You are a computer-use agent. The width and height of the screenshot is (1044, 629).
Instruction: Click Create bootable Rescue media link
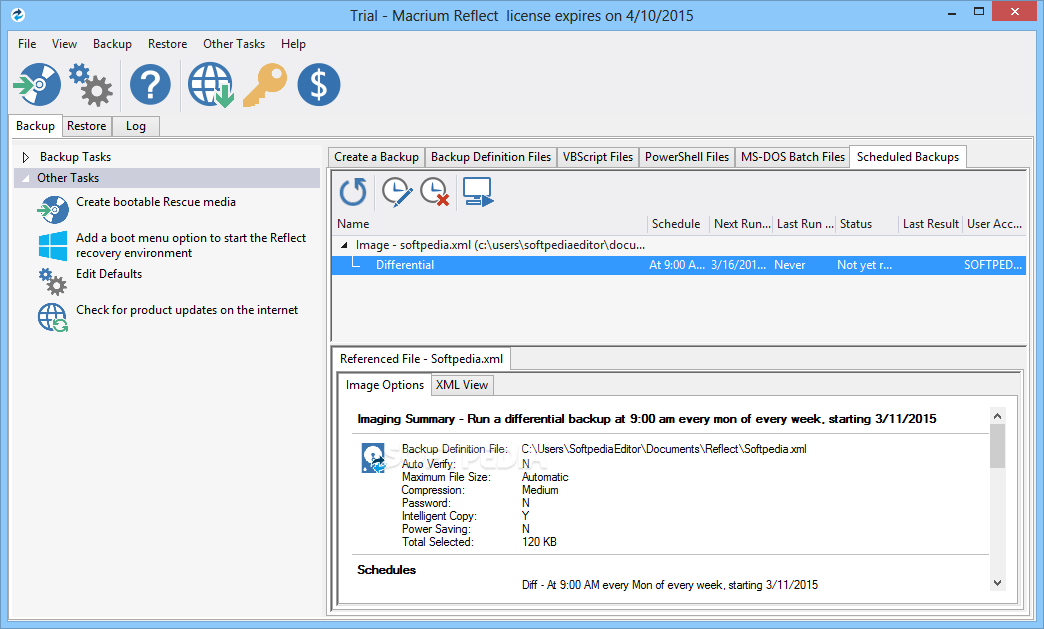click(x=156, y=202)
